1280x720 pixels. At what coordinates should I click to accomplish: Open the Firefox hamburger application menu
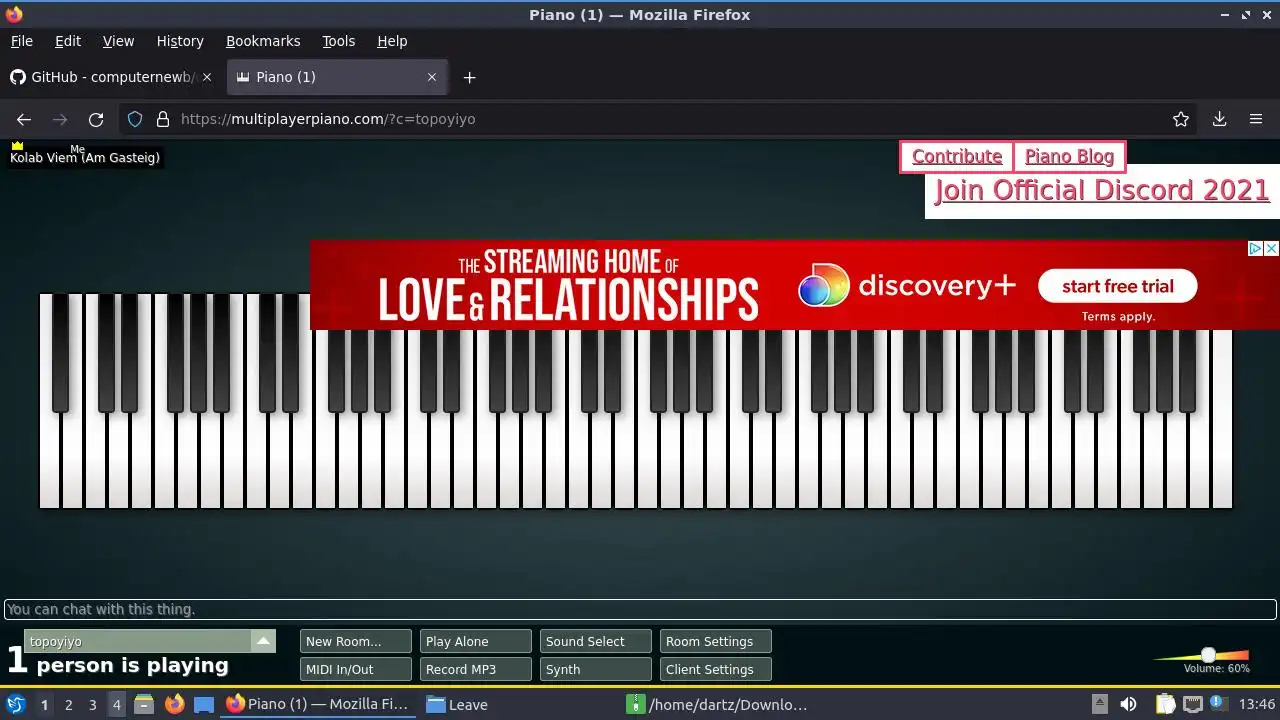click(x=1256, y=119)
